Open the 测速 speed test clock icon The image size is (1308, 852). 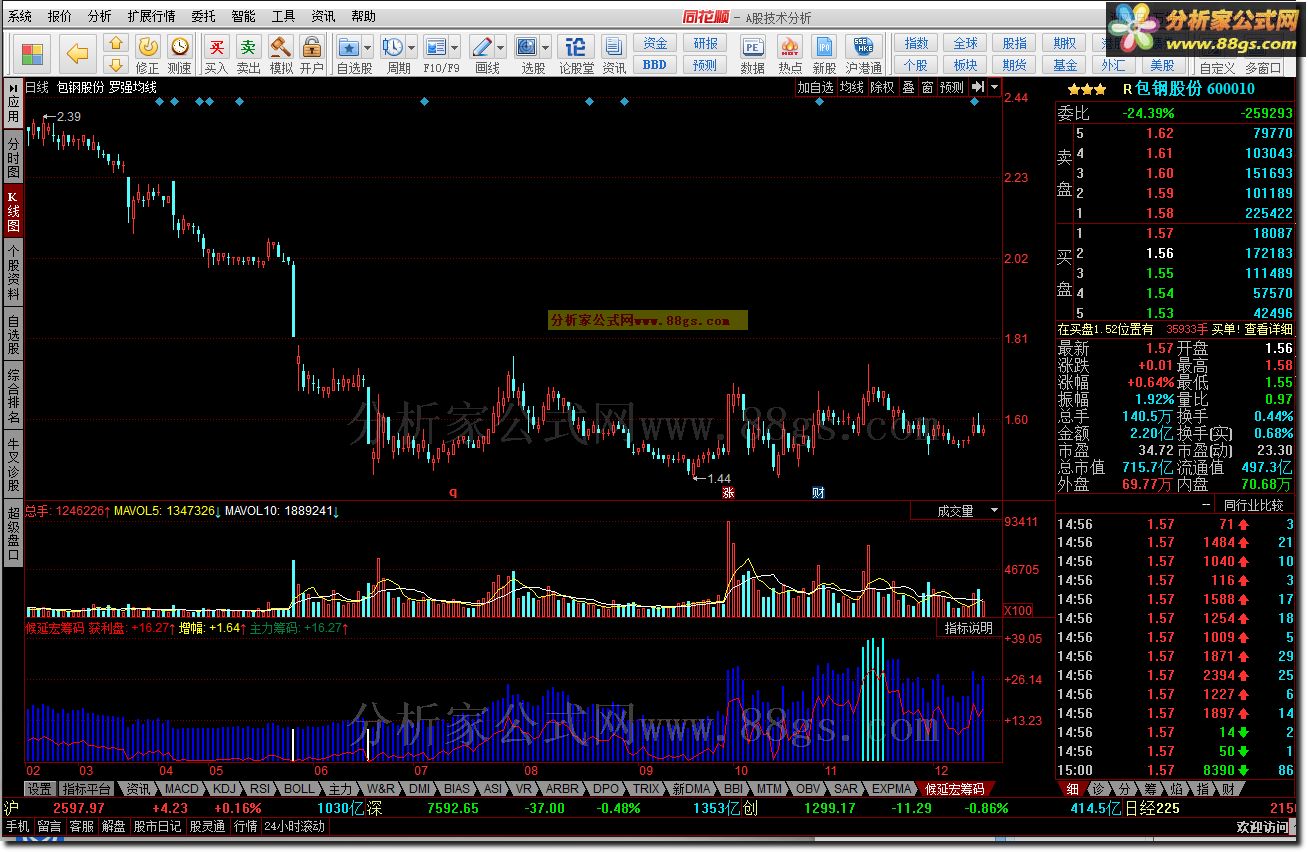180,46
